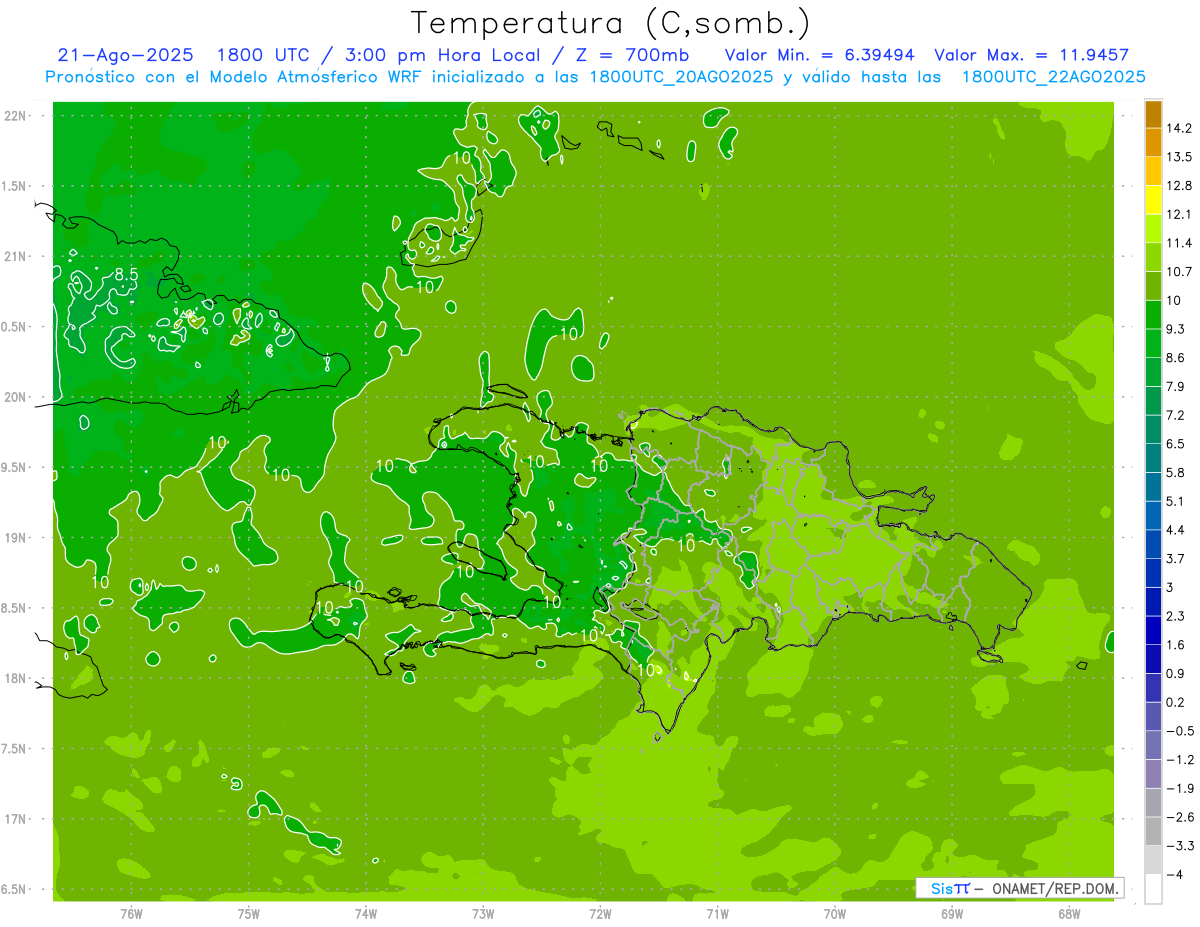Click the '18N' latitude axis label
The image size is (1200, 927).
point(15,678)
